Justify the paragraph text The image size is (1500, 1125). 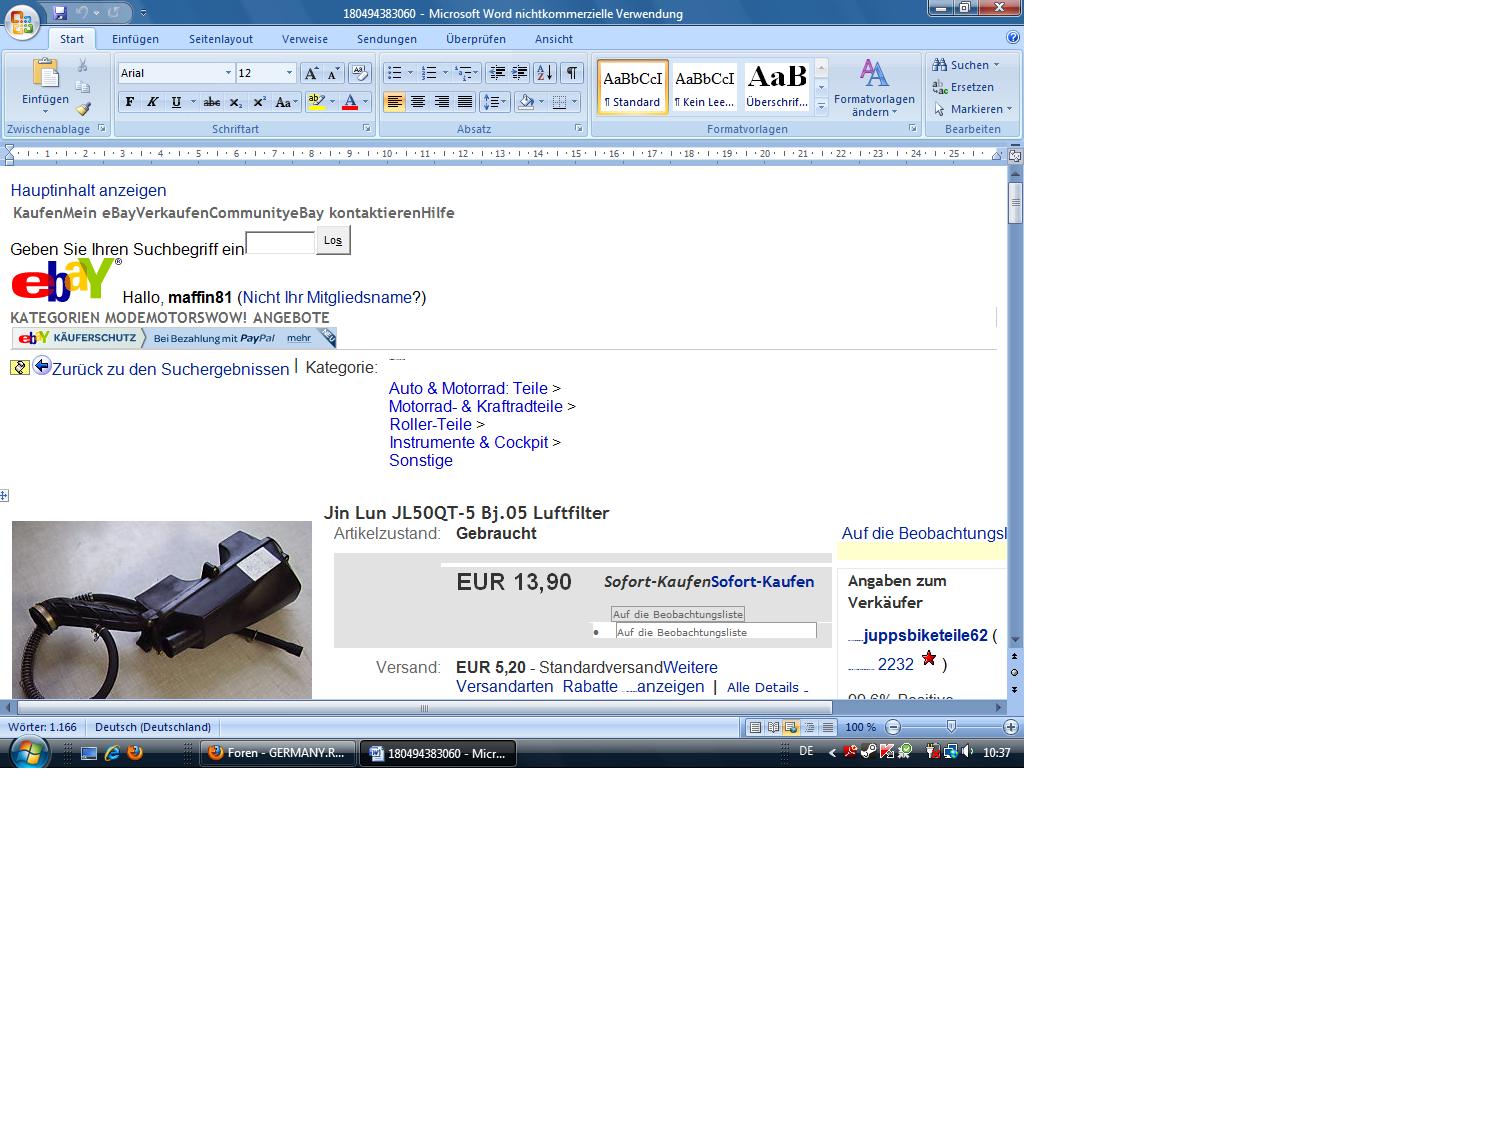pyautogui.click(x=465, y=102)
